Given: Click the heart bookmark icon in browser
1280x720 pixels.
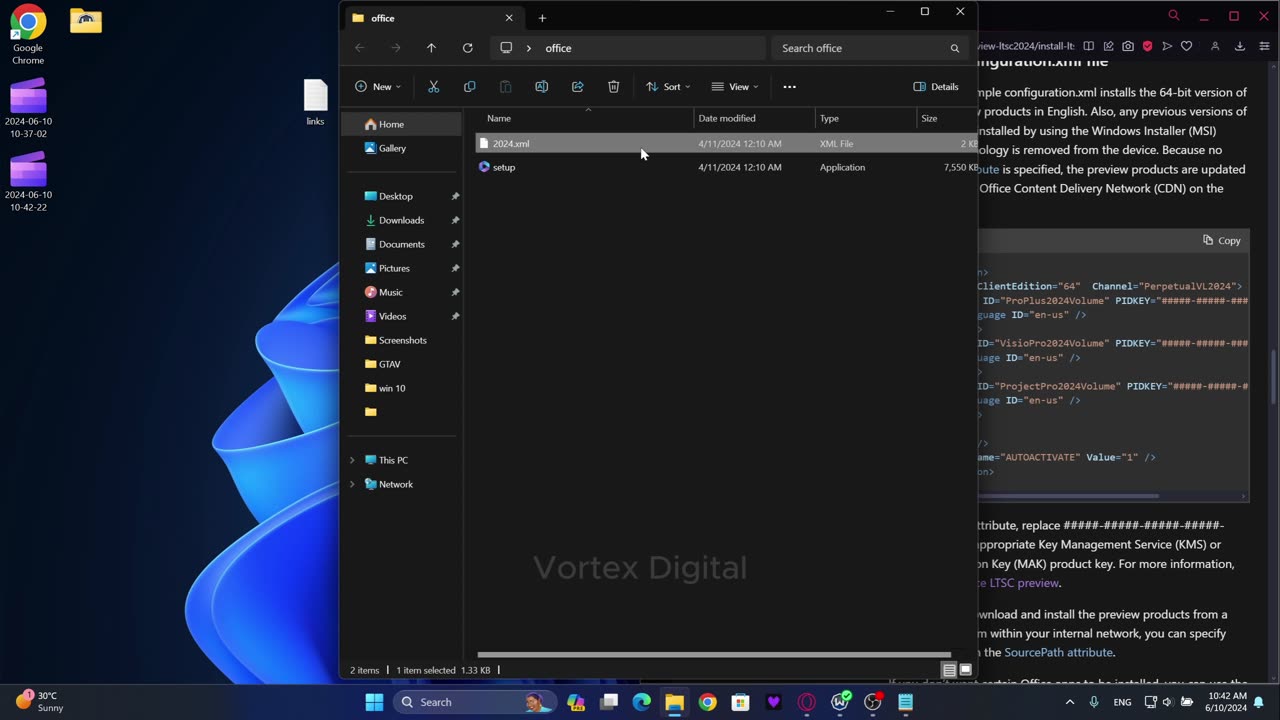Looking at the screenshot, I should [1186, 46].
